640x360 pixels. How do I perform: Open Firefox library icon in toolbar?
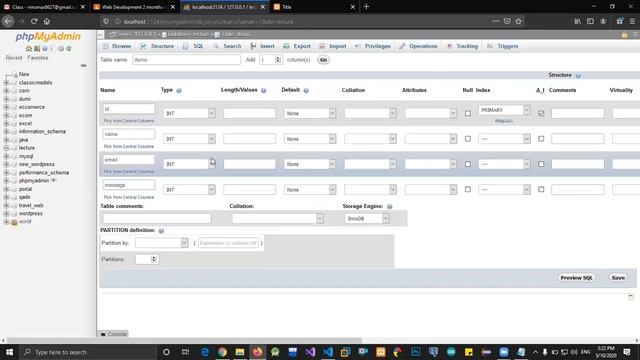tap(578, 21)
